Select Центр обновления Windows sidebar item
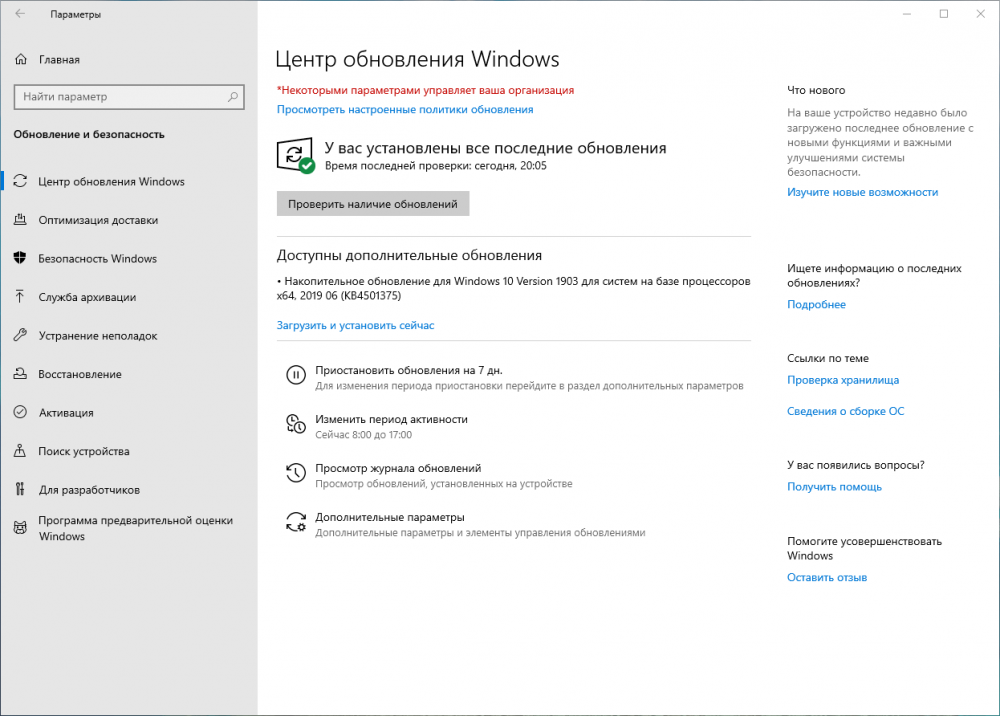 tap(112, 182)
